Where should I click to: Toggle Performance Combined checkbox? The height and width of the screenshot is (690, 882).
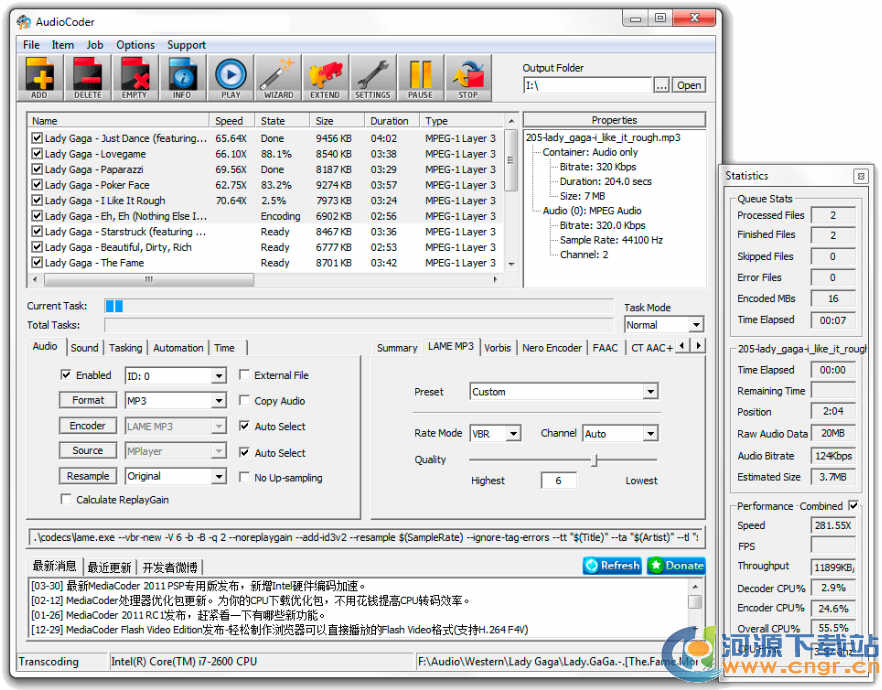[x=853, y=506]
